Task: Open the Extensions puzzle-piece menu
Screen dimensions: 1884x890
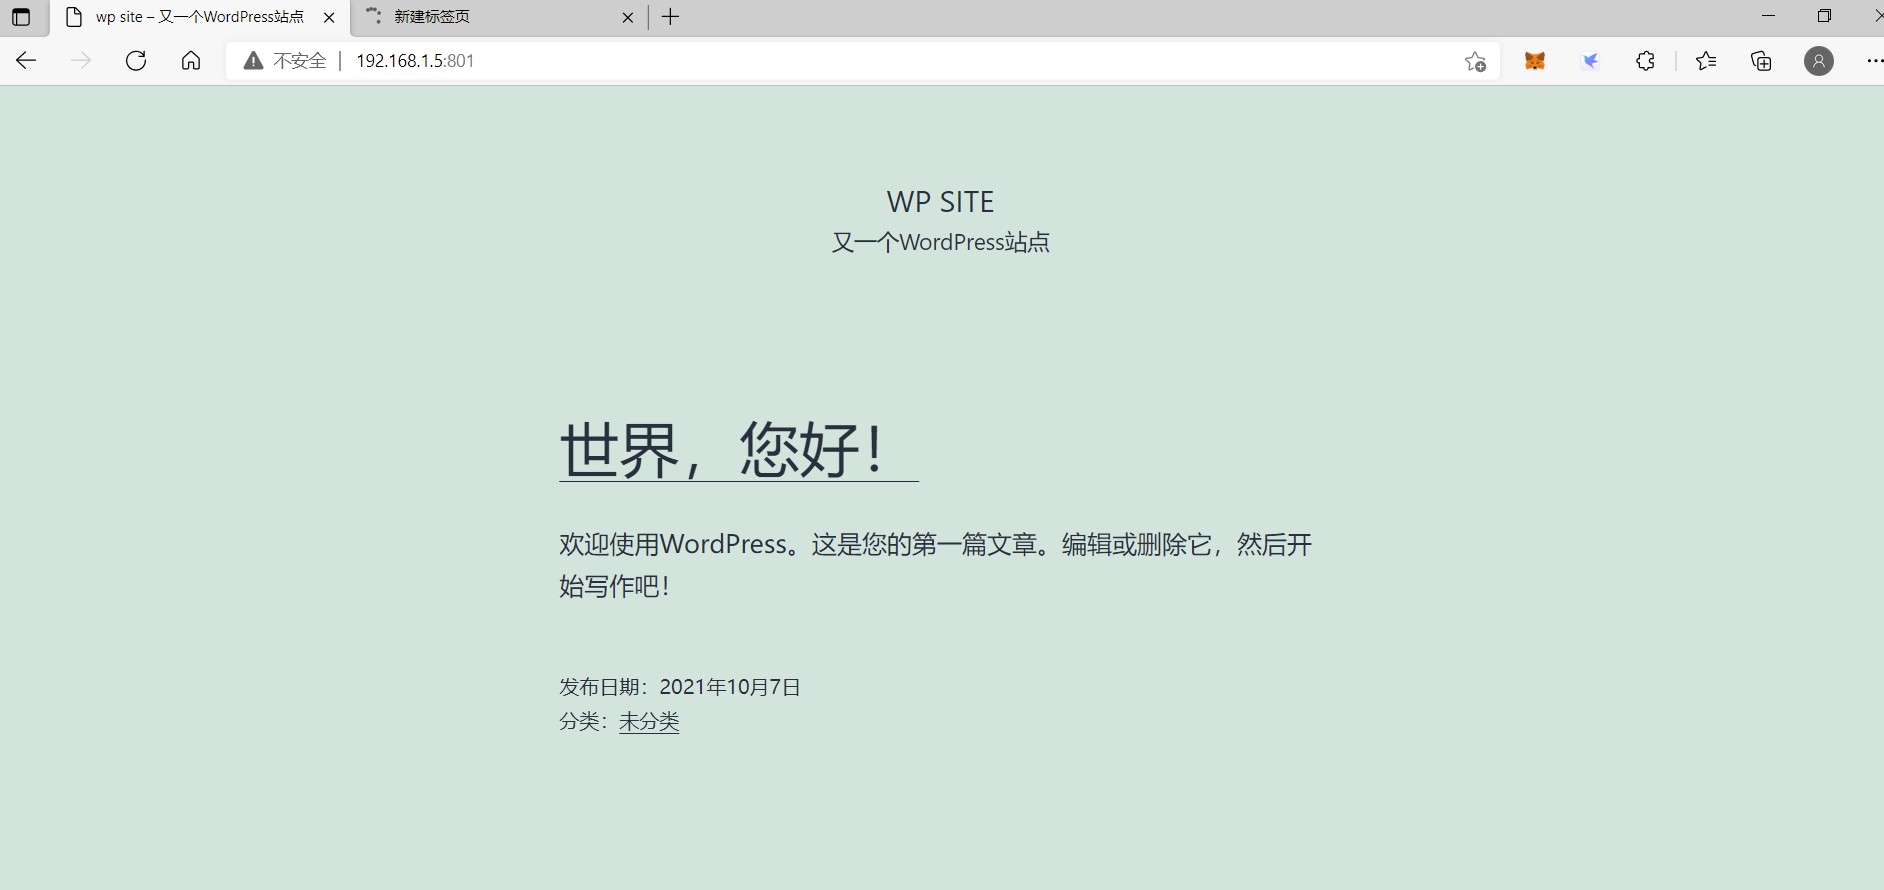Action: pos(1645,61)
